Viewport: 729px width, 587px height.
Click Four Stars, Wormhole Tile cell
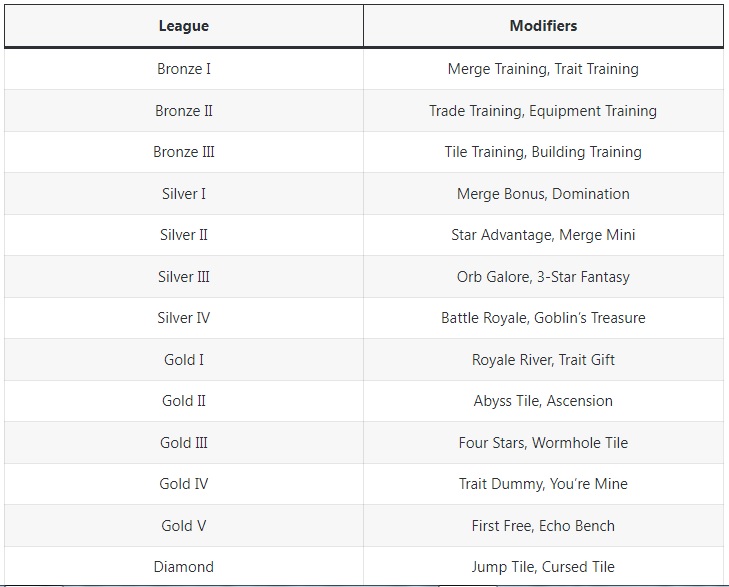click(x=543, y=442)
